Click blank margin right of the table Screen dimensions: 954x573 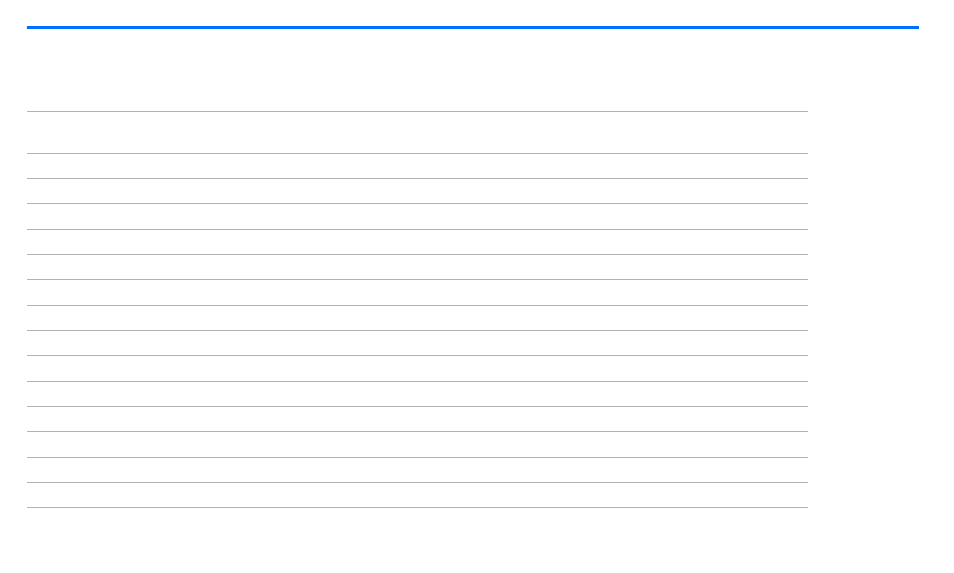[x=864, y=309]
